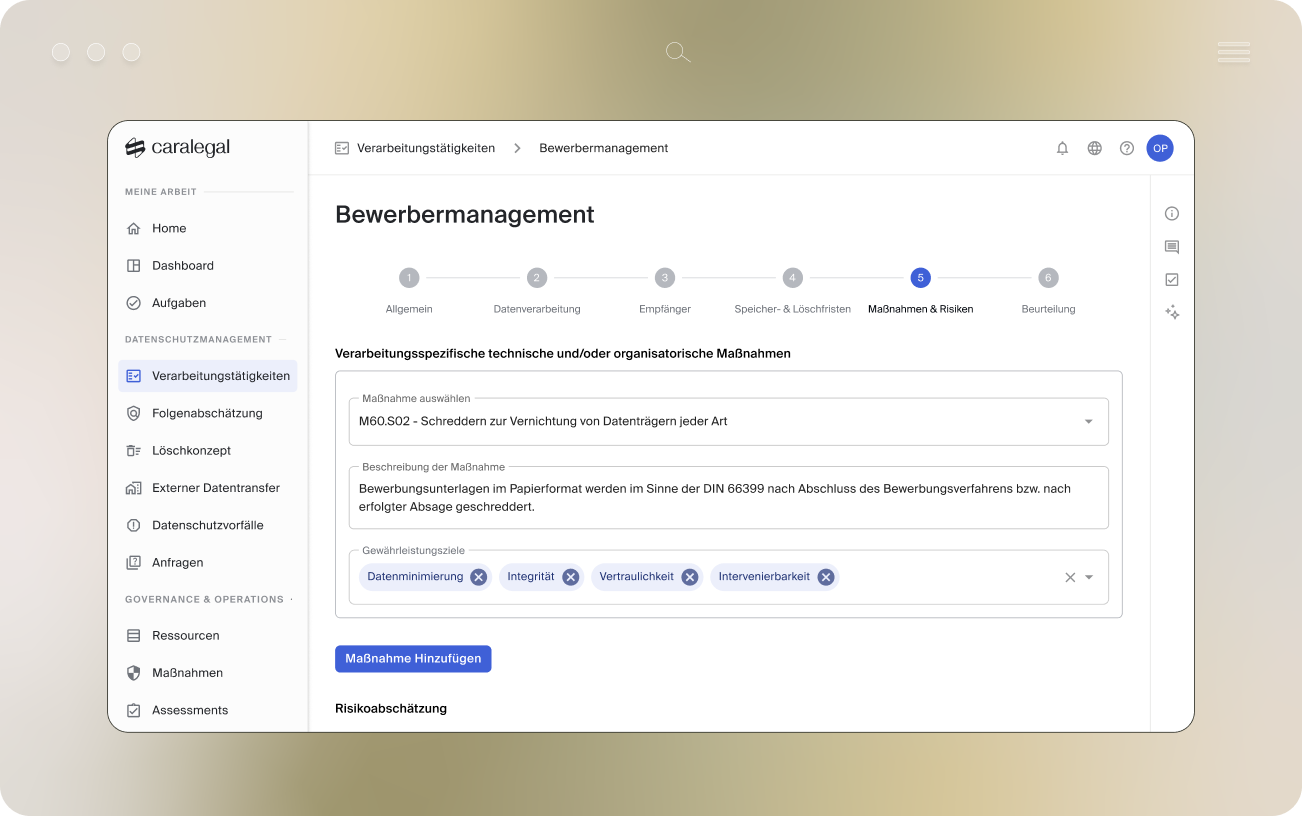
Task: Clear all Gewährleistungsziele with the X
Action: [1071, 577]
